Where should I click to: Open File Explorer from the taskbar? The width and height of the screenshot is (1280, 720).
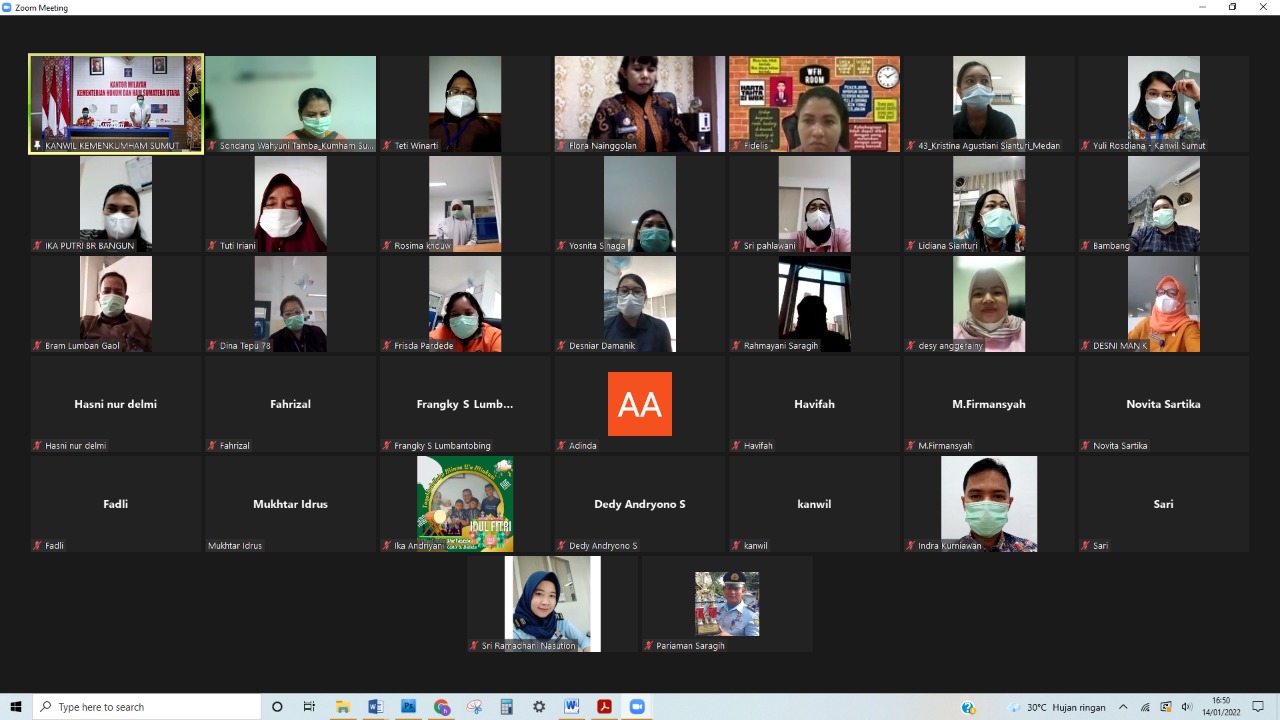point(342,707)
